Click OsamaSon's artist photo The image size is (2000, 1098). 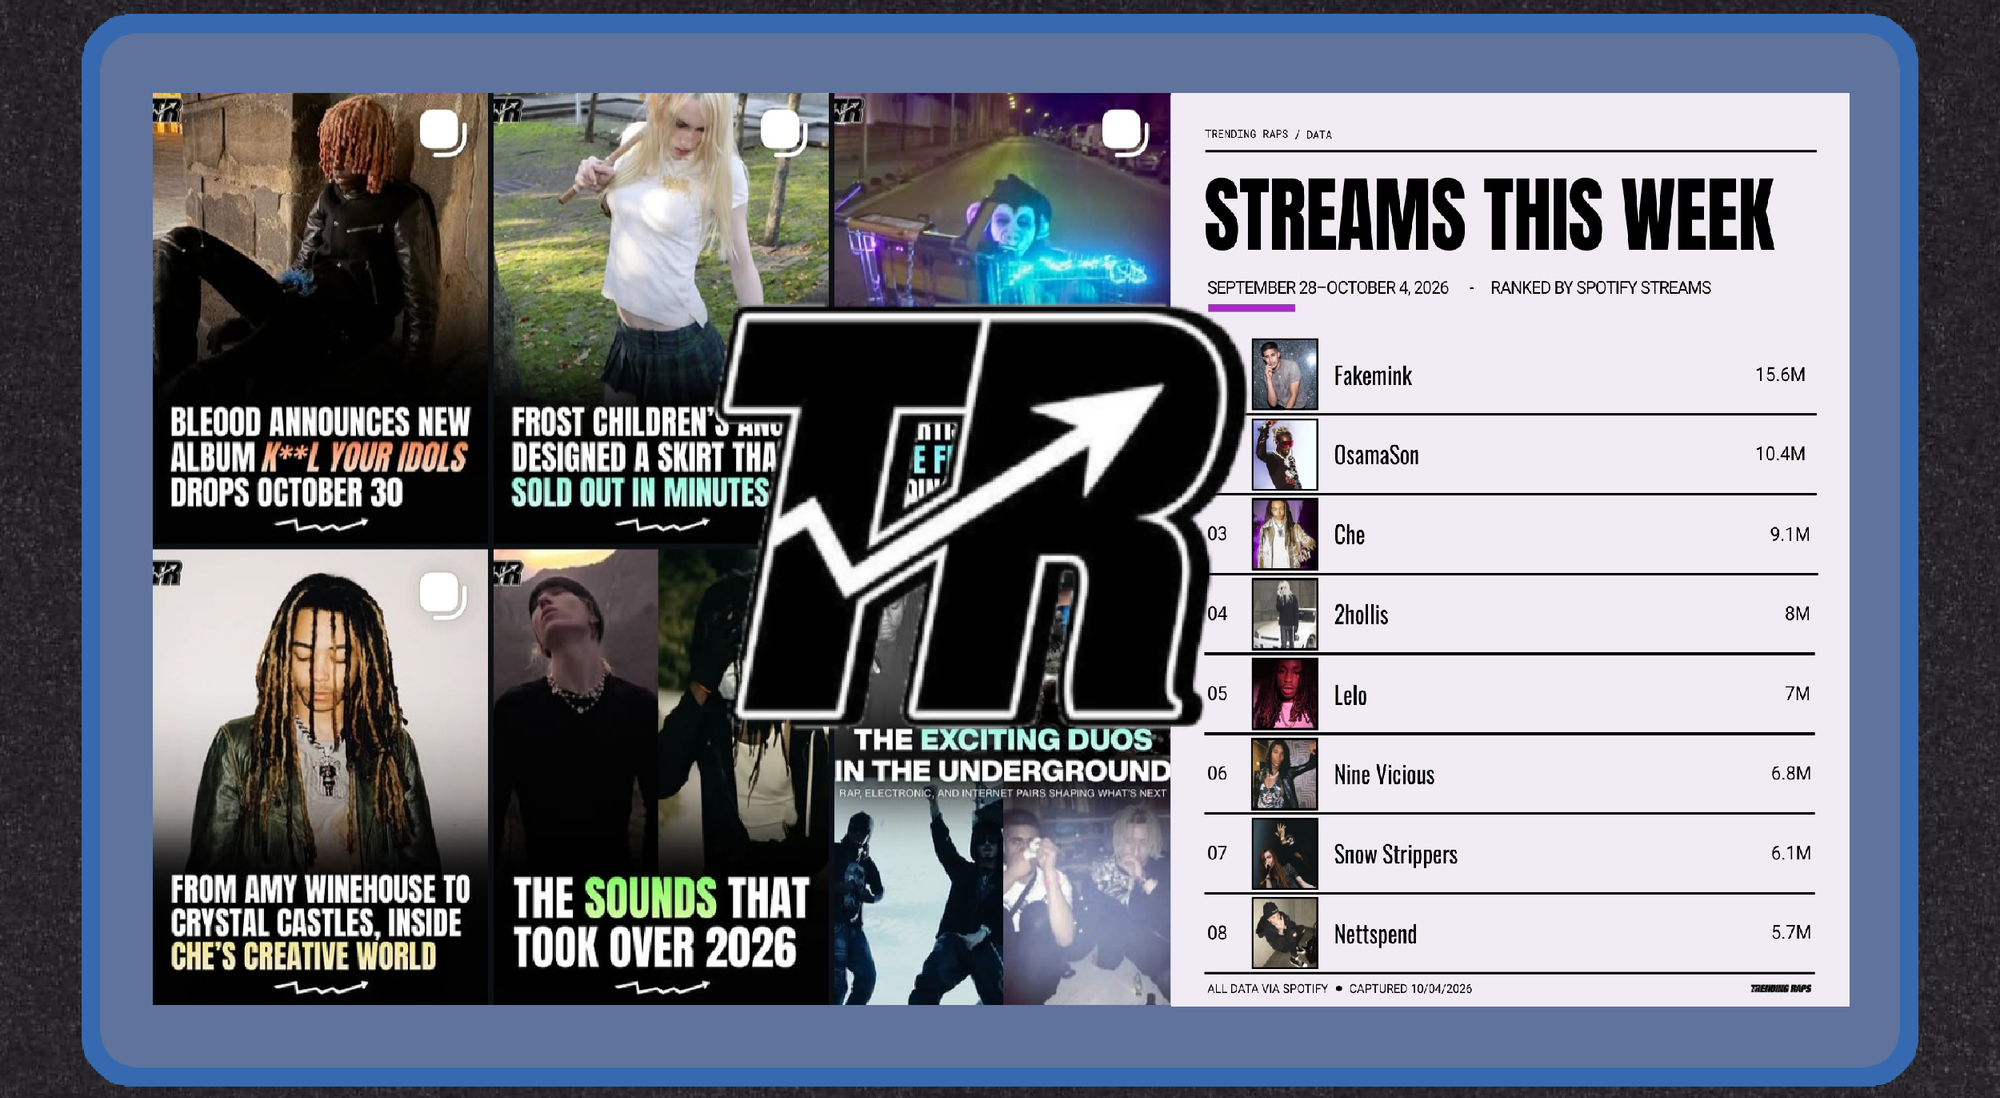(x=1285, y=454)
